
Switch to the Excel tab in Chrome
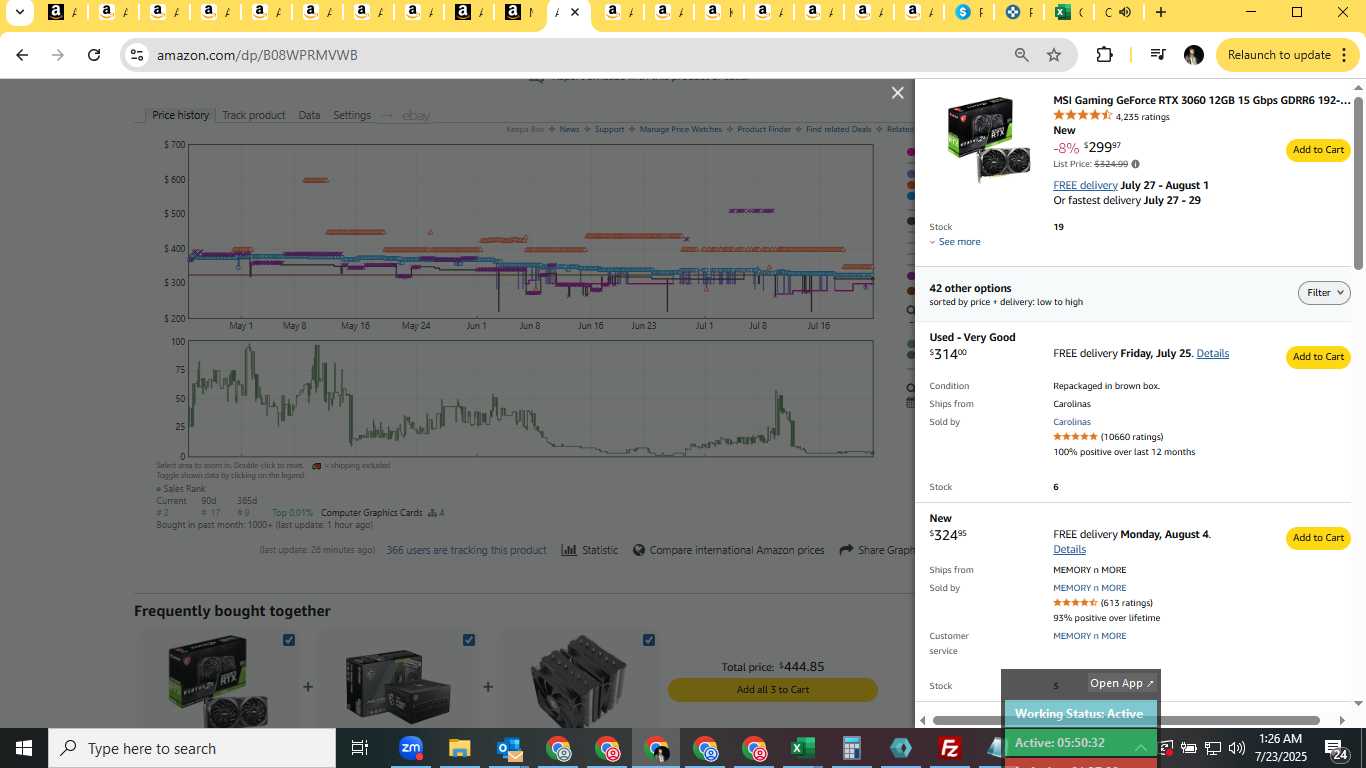pyautogui.click(x=1068, y=12)
